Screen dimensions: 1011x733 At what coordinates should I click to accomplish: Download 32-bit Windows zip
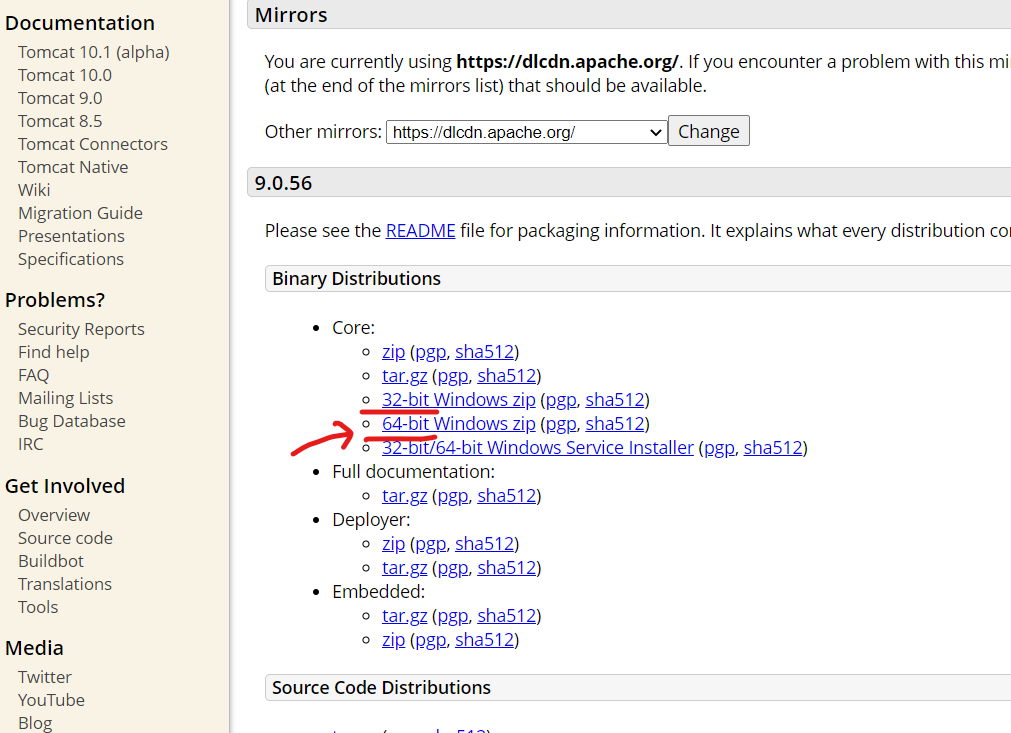click(458, 400)
